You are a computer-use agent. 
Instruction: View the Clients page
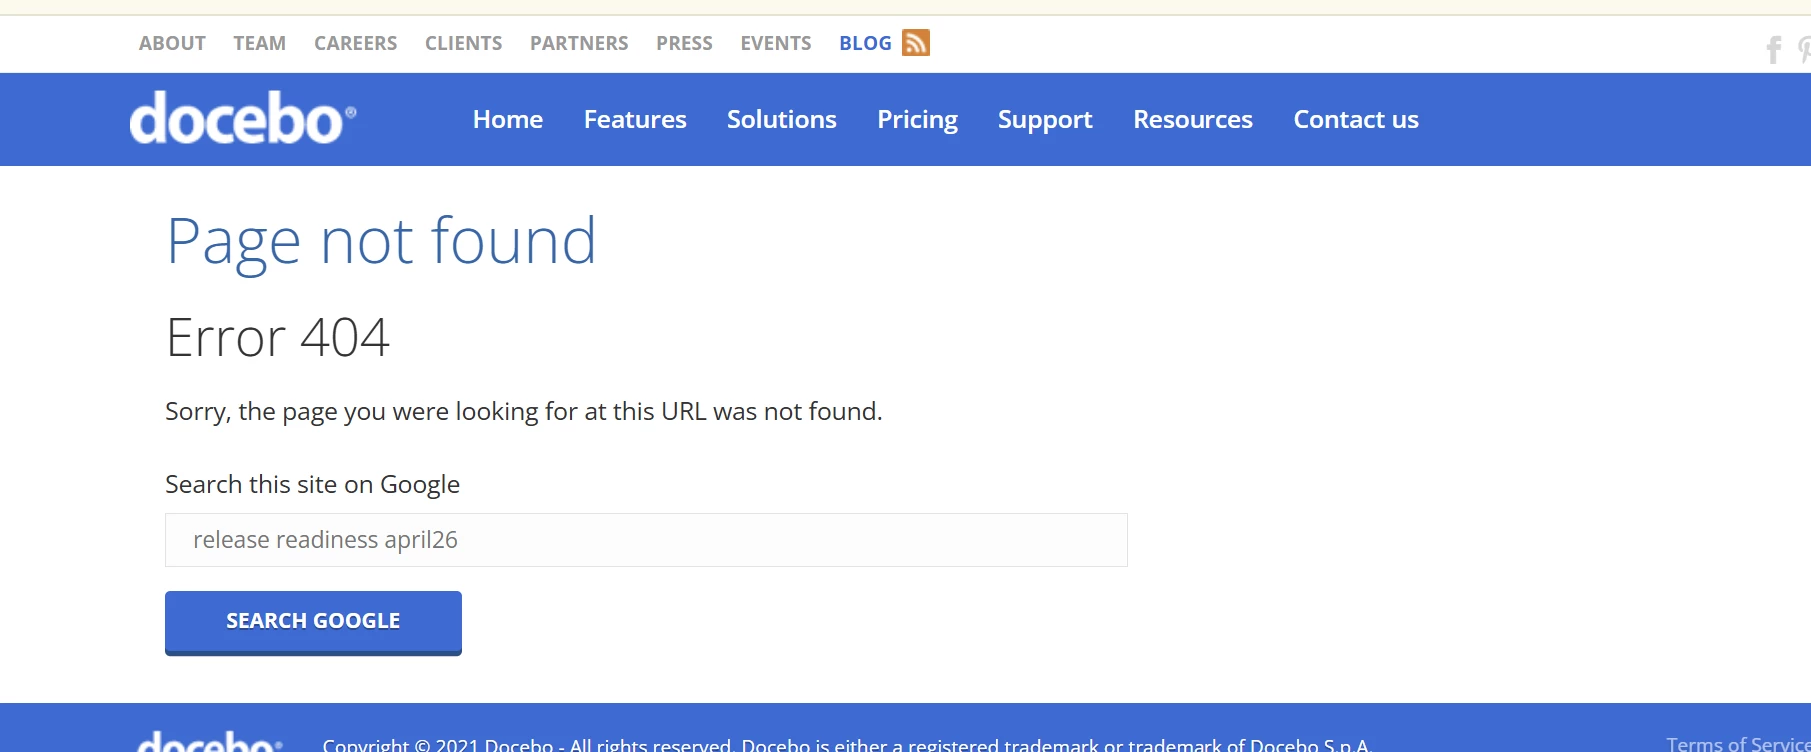[463, 43]
